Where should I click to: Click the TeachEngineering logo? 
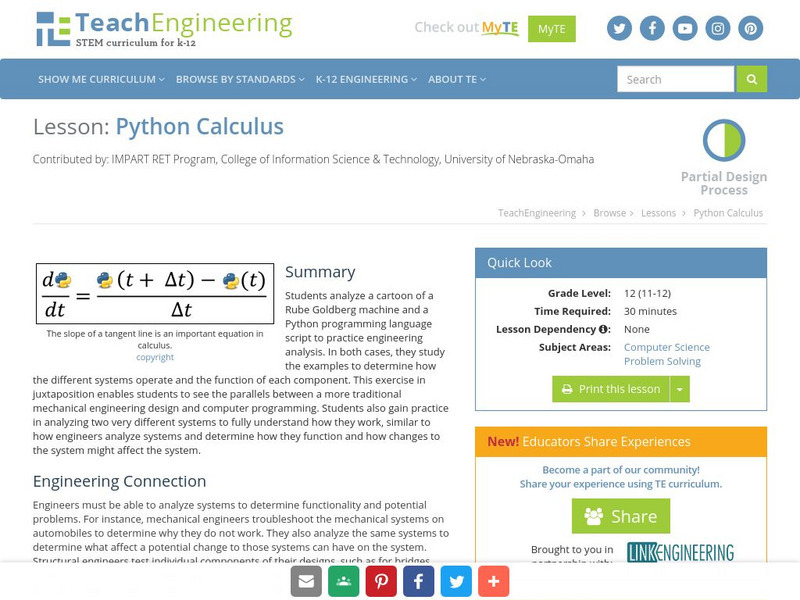(164, 29)
